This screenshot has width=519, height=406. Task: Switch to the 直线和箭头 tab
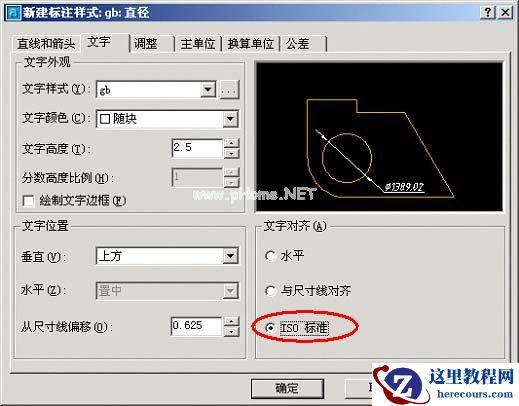click(x=46, y=44)
